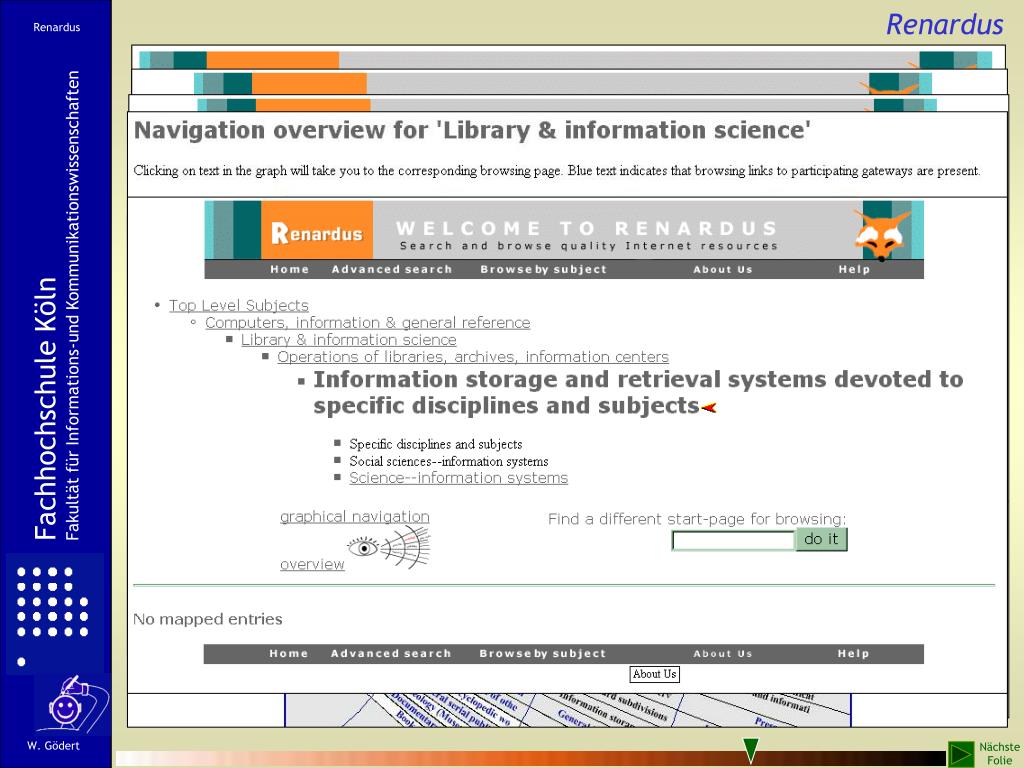Open Advanced search in bottom navigation bar
The width and height of the screenshot is (1024, 768).
391,653
